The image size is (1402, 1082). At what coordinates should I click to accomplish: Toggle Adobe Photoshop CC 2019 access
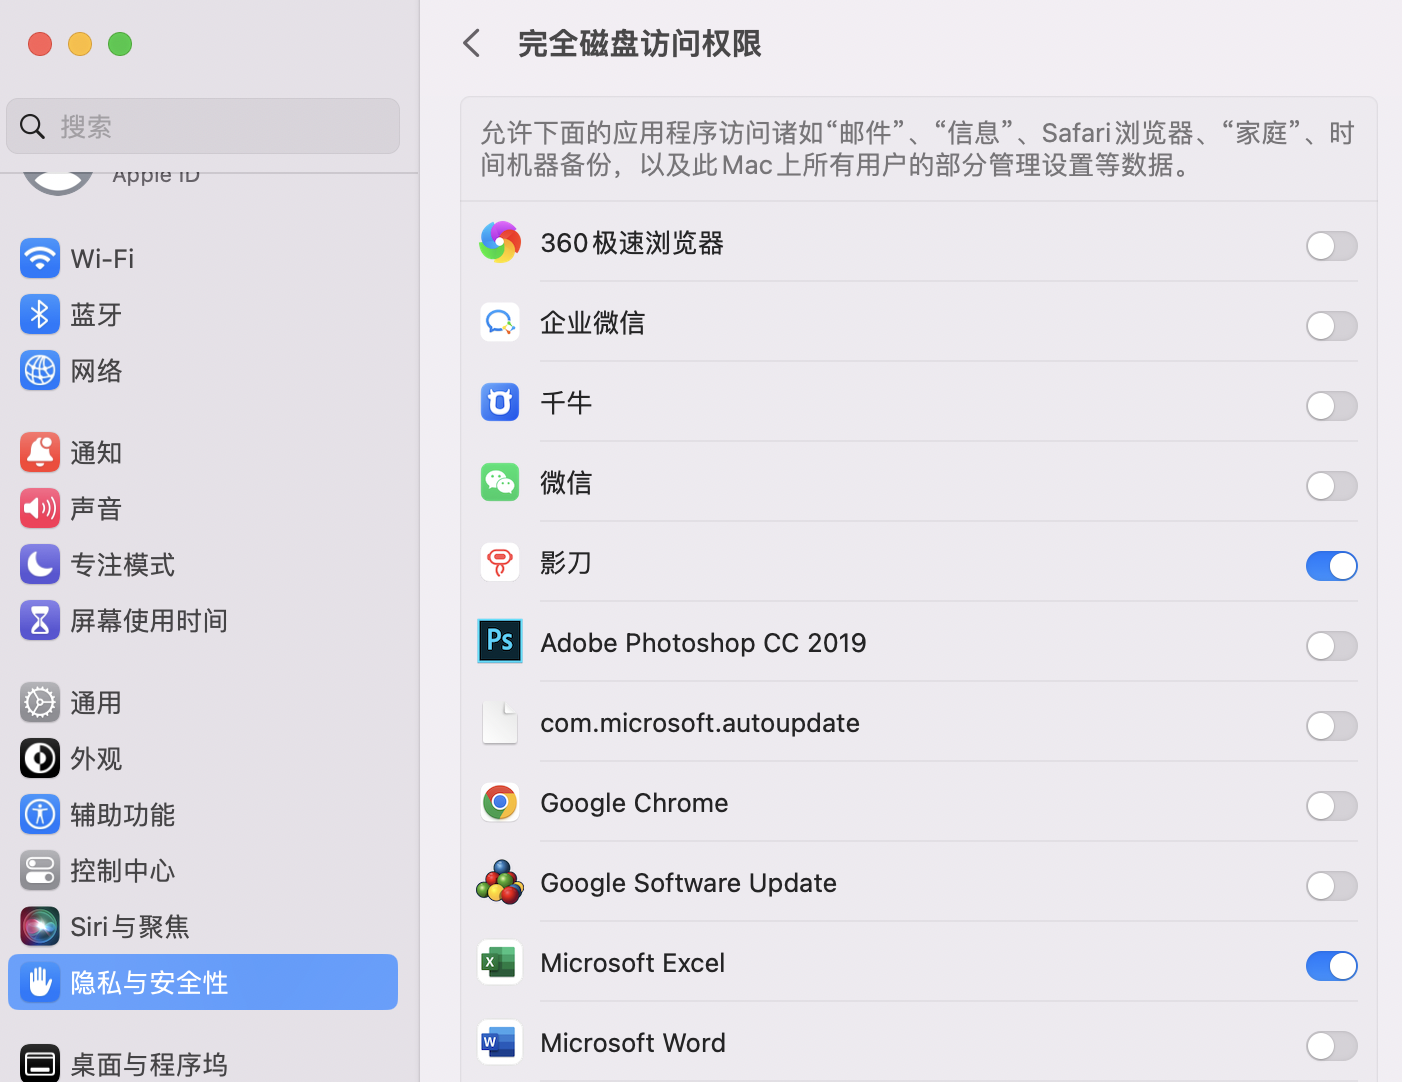(x=1332, y=646)
